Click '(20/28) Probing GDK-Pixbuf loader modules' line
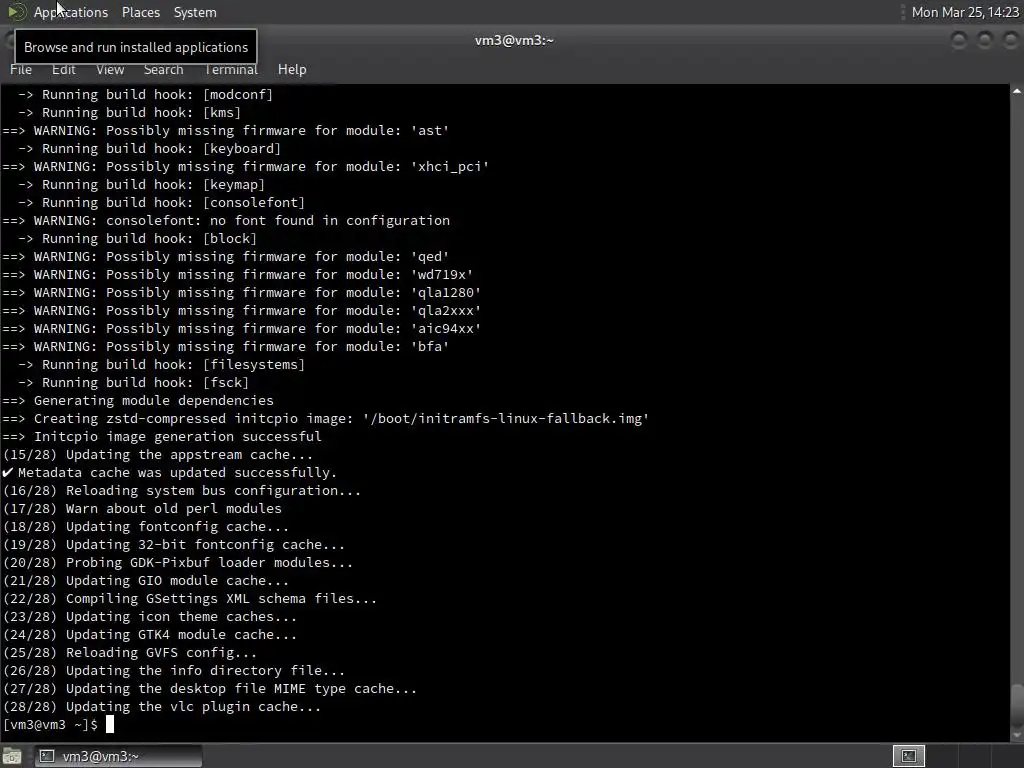The width and height of the screenshot is (1024, 768). (178, 563)
